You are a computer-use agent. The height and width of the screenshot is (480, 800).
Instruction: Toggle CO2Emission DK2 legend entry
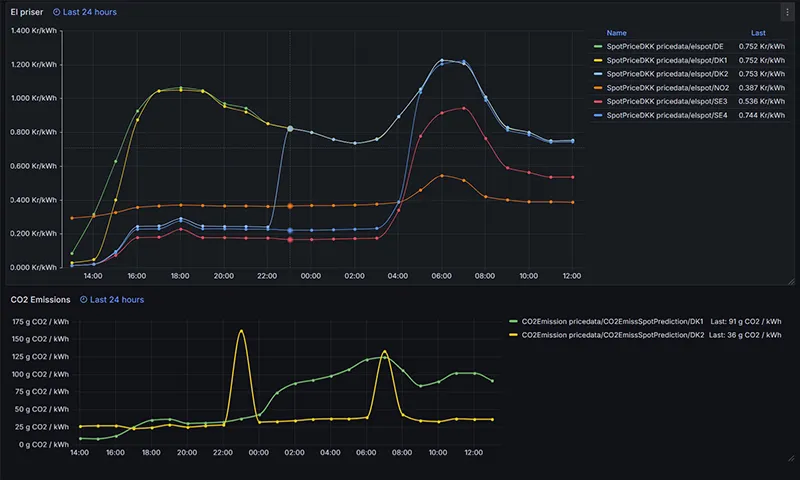(x=613, y=335)
